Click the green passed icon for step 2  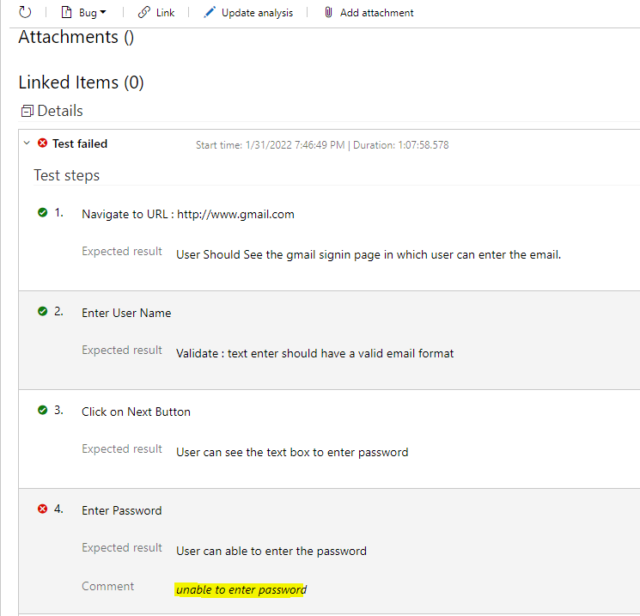coord(42,312)
